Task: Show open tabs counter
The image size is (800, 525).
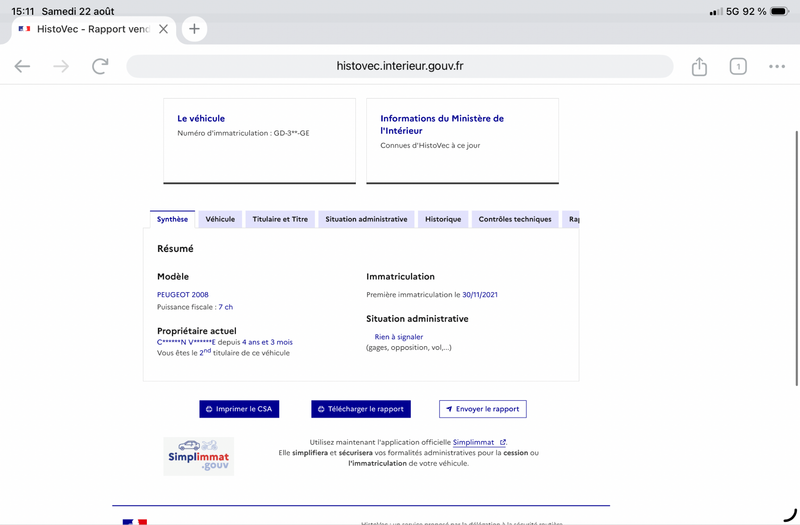Action: click(738, 66)
